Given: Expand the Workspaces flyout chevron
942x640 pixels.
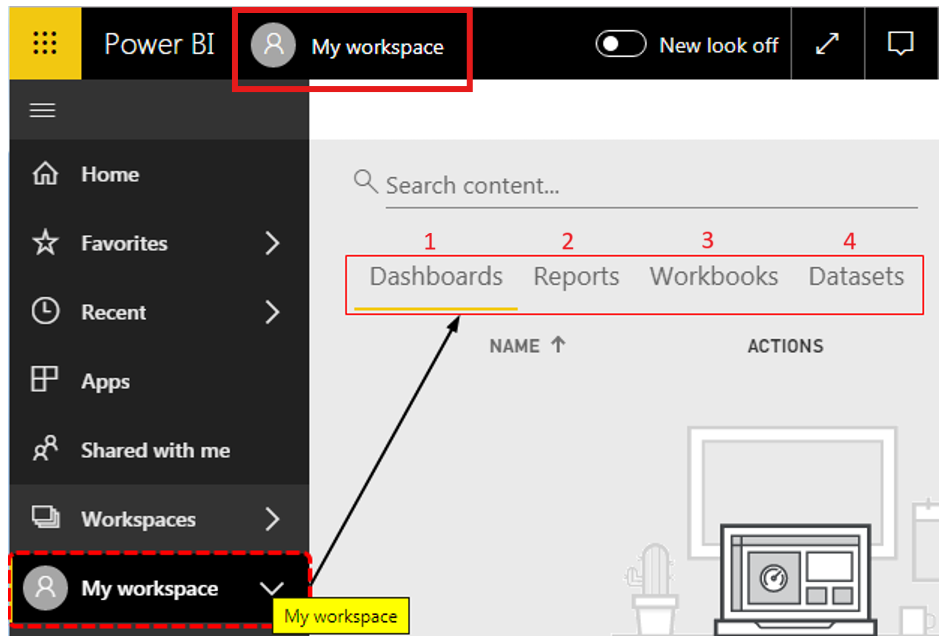Looking at the screenshot, I should pos(273,519).
